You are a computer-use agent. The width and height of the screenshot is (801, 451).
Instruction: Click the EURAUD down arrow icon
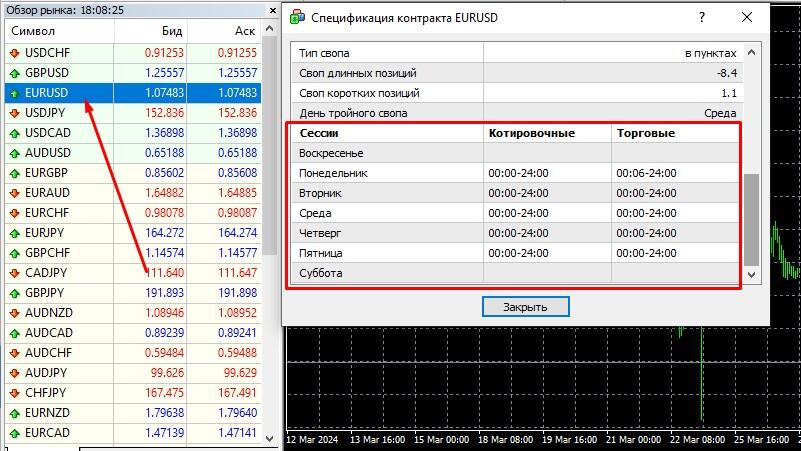pyautogui.click(x=14, y=193)
